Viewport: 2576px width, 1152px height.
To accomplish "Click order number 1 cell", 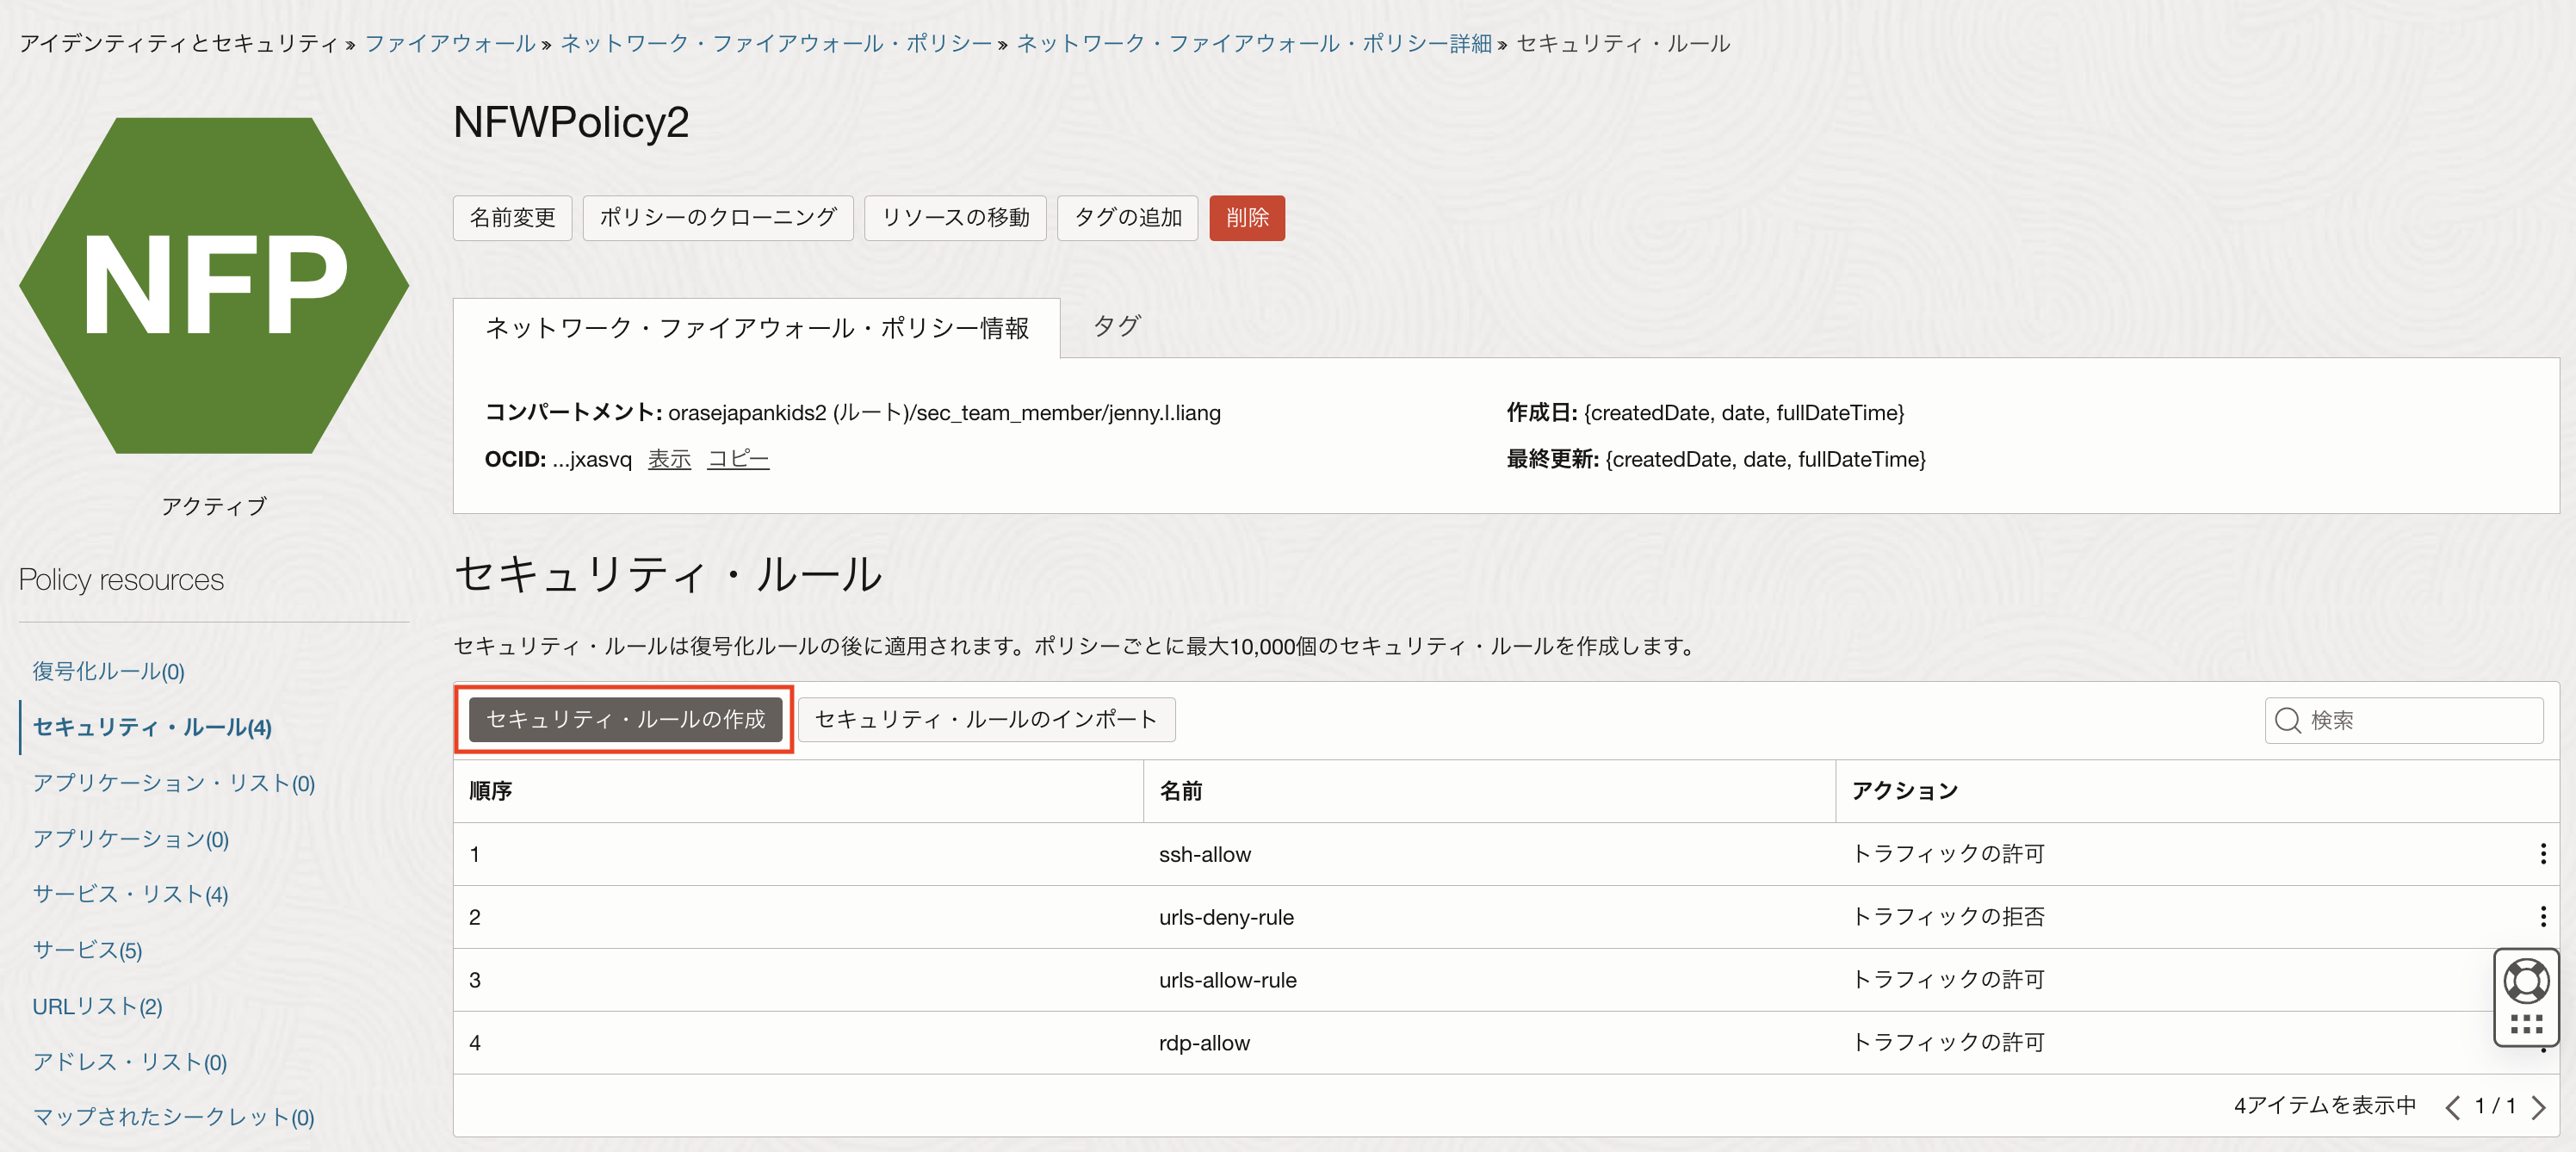I will (x=475, y=854).
